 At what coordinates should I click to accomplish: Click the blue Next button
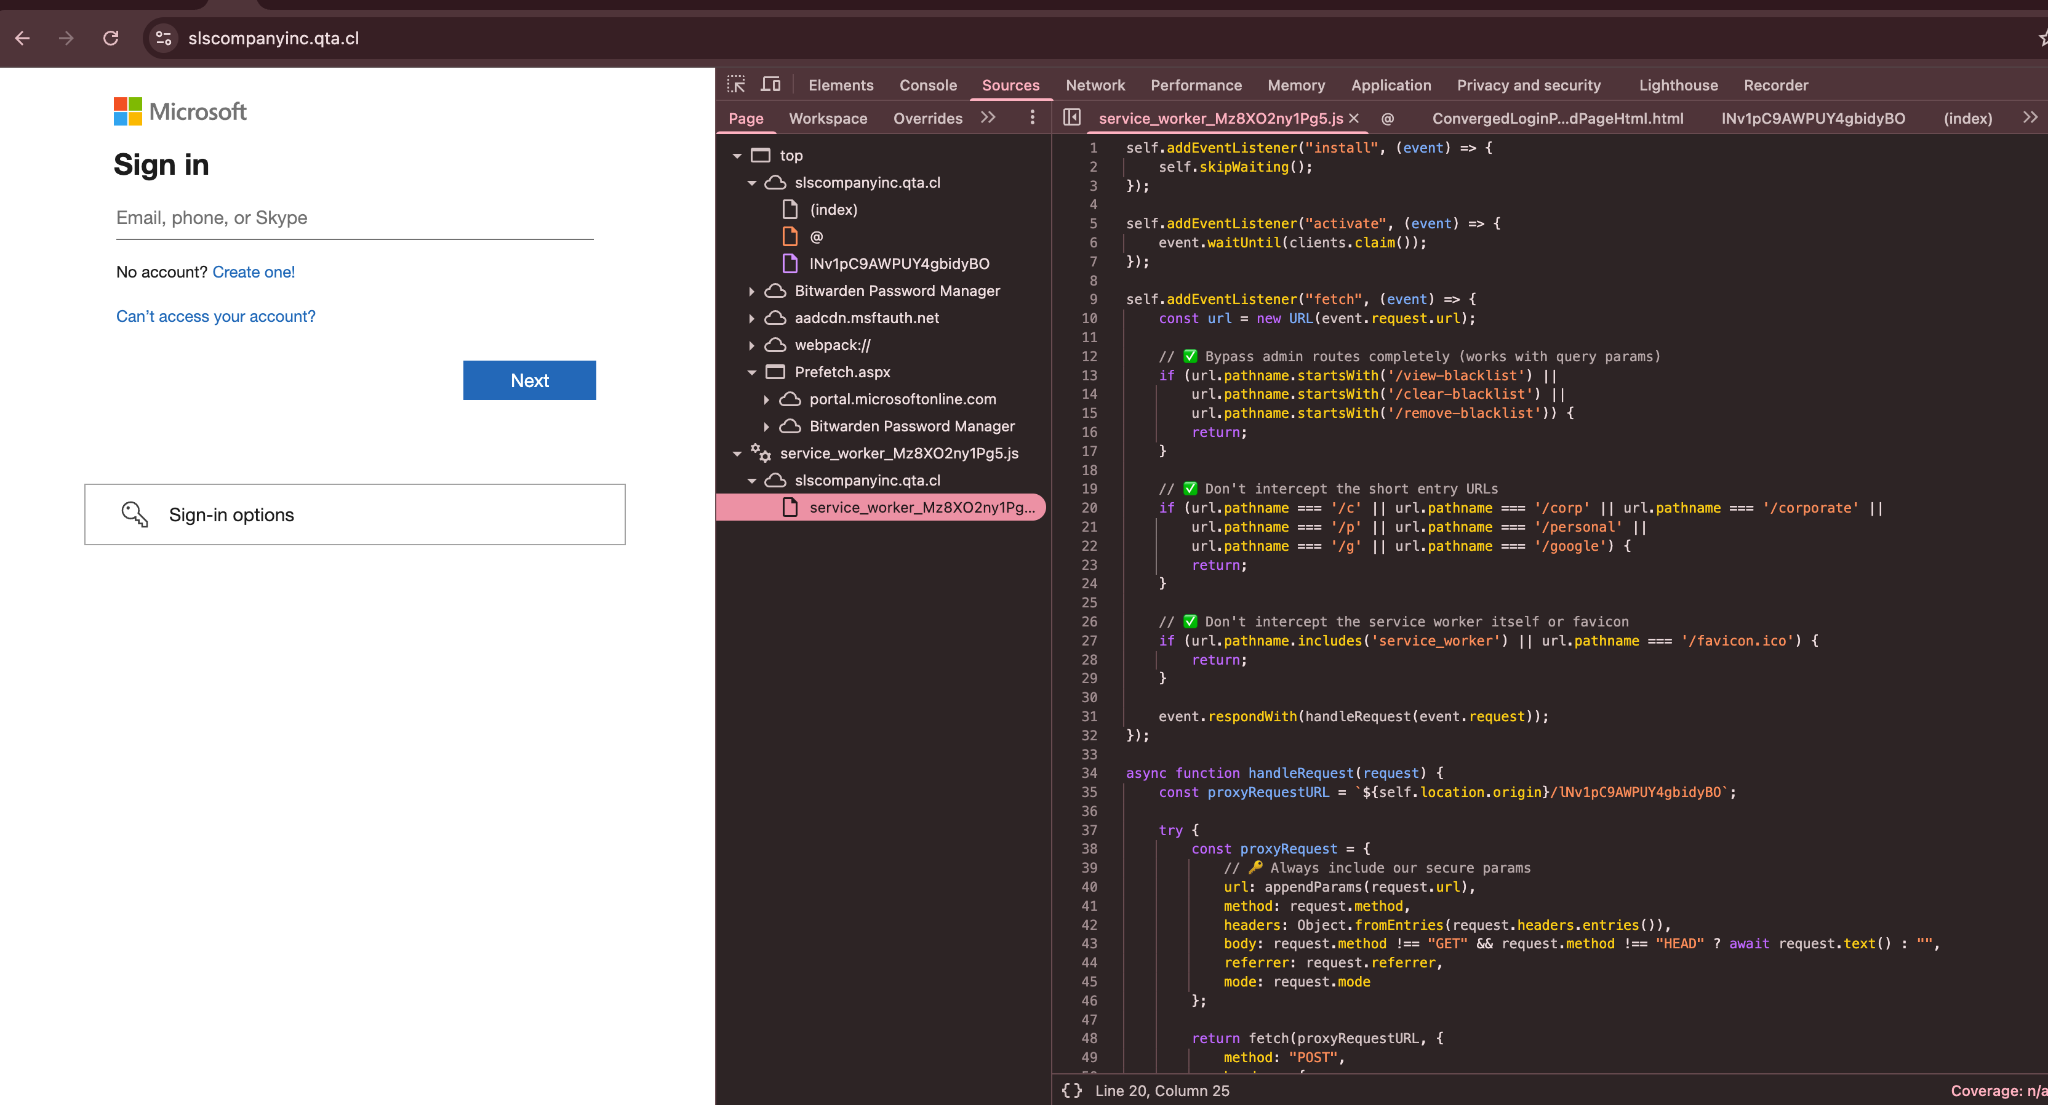[x=529, y=380]
